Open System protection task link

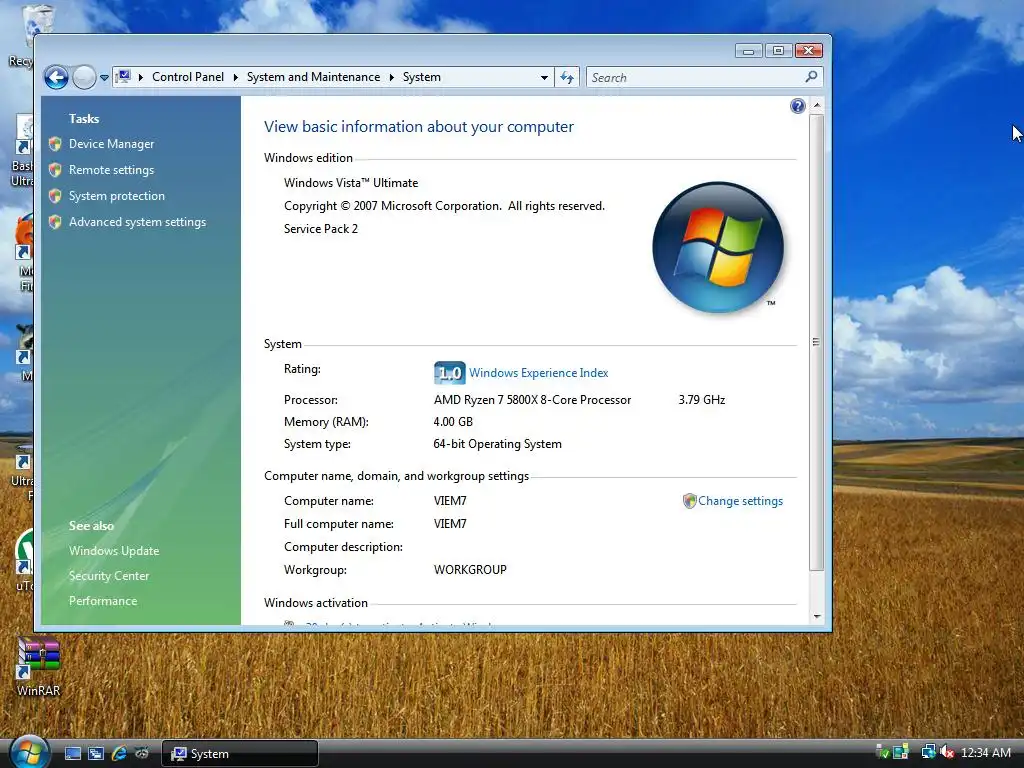117,196
